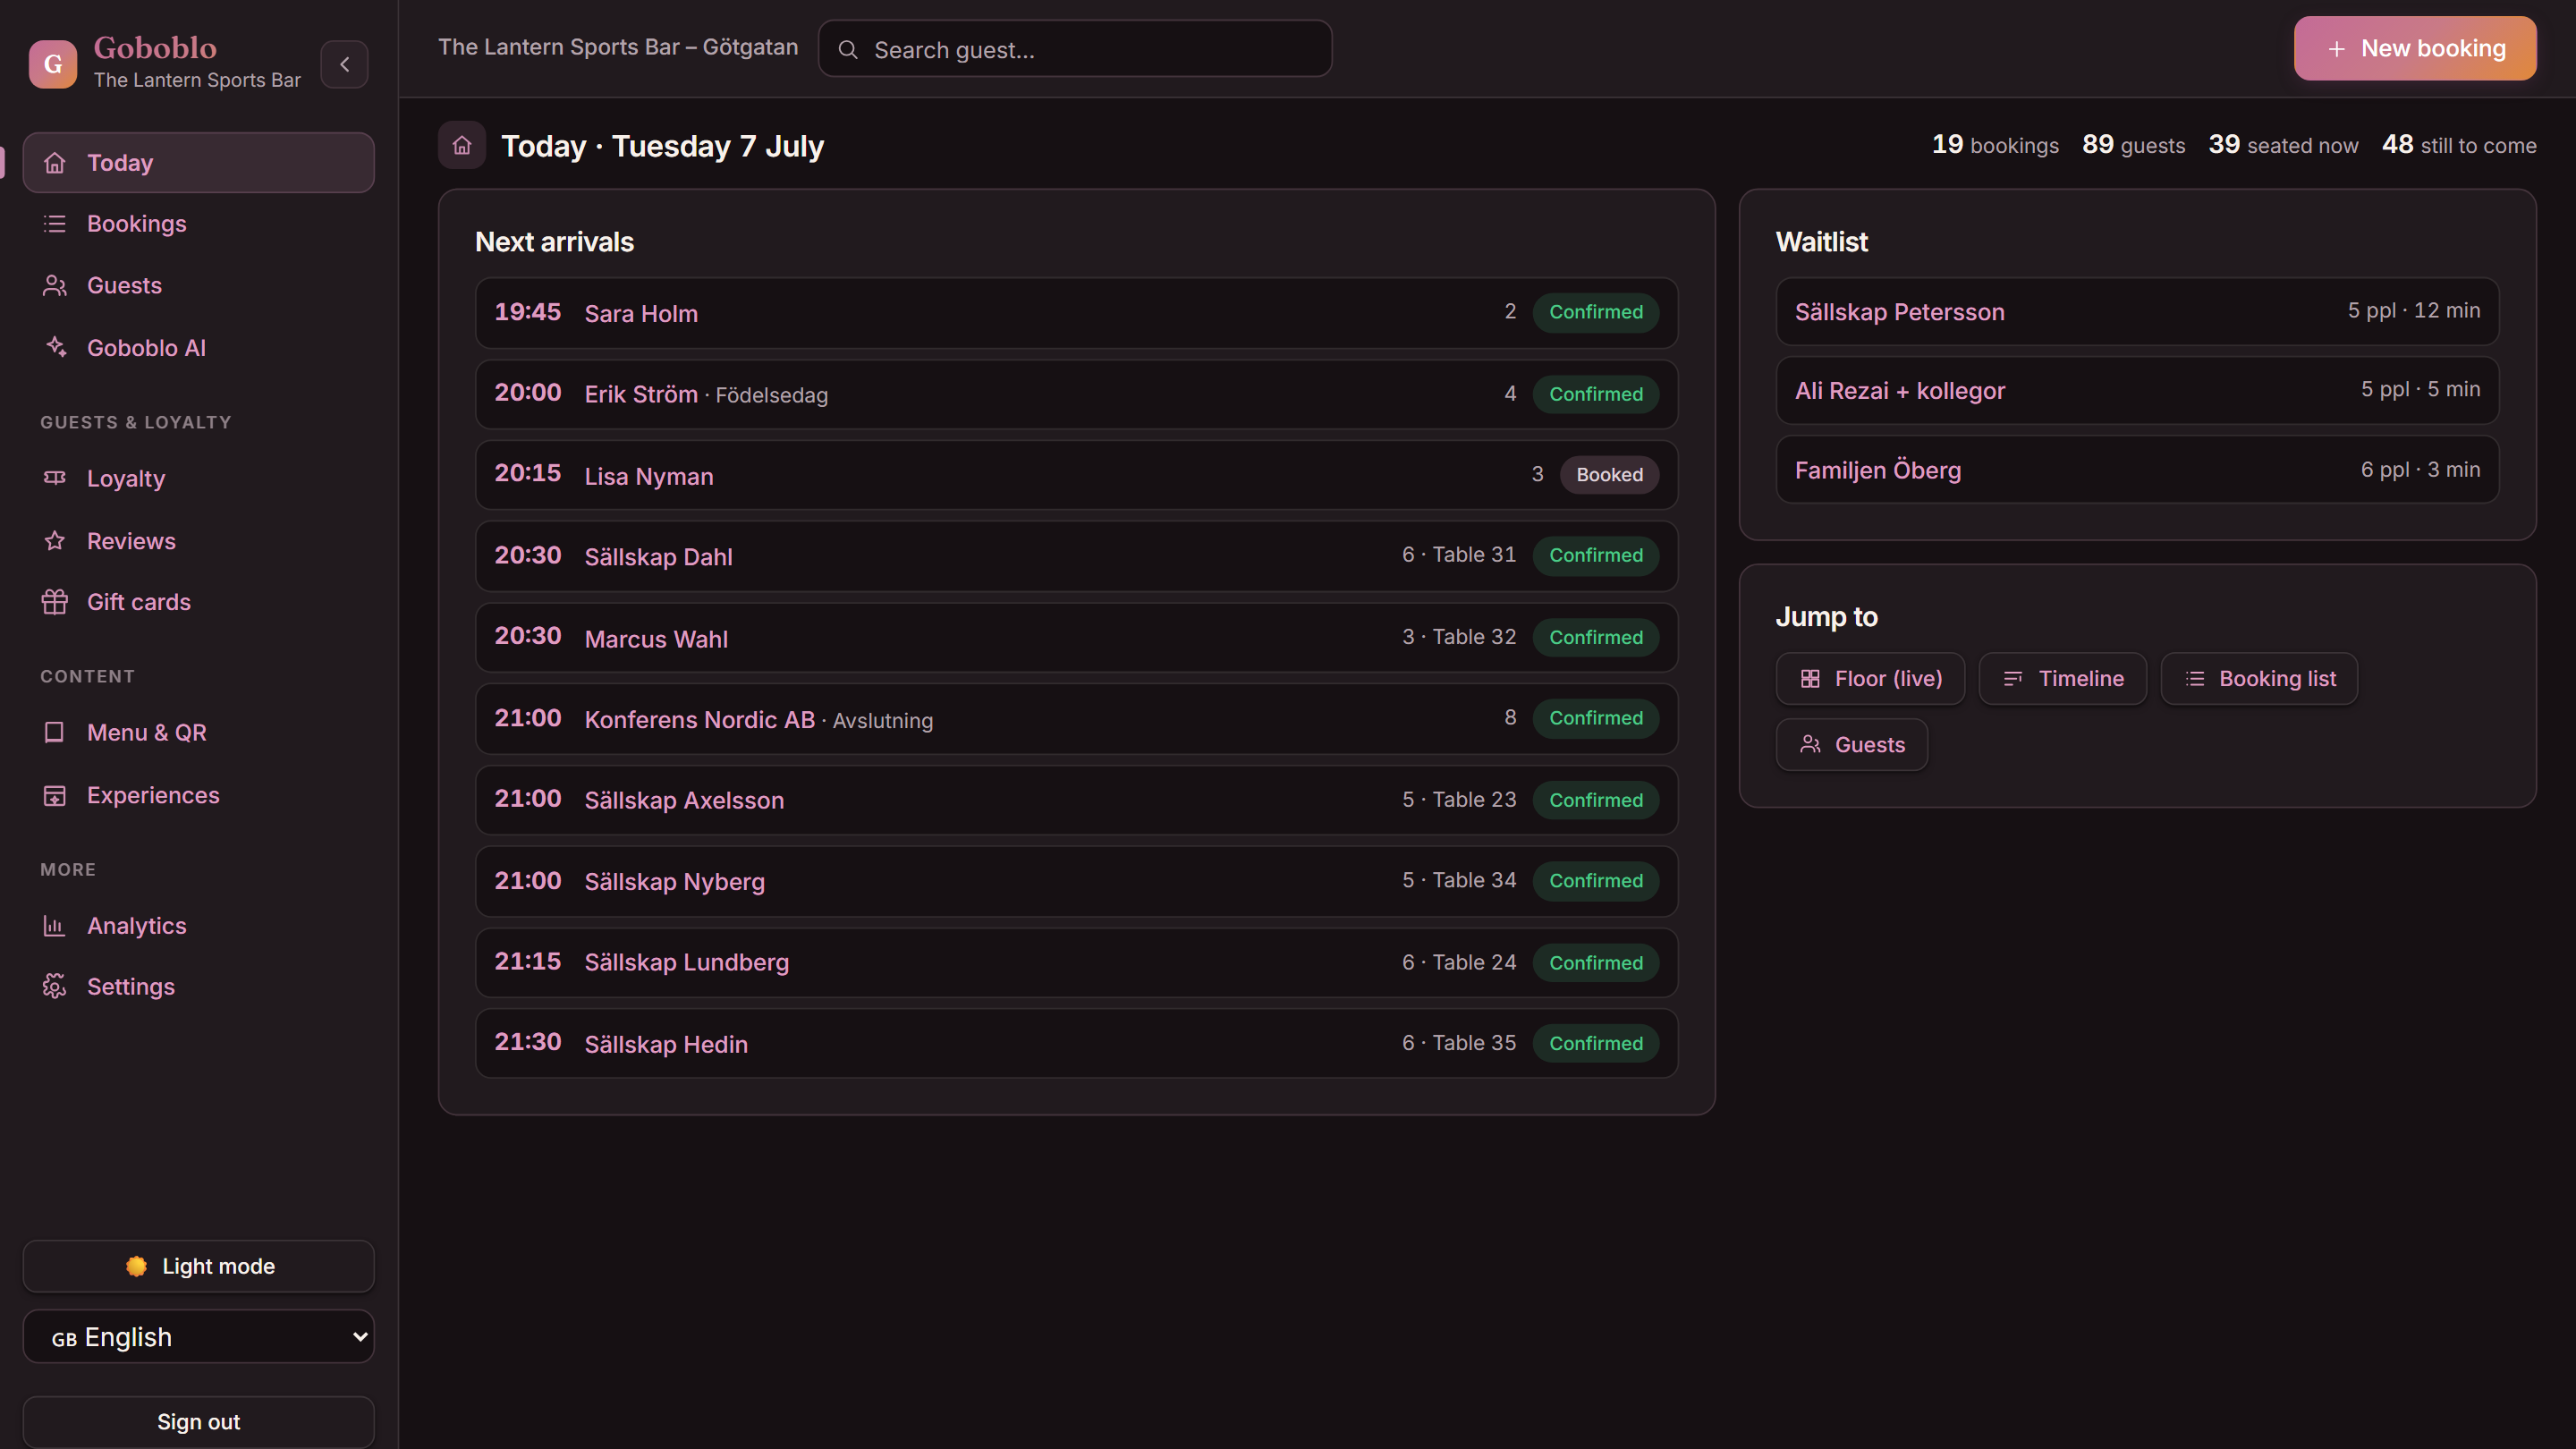Create a New booking
Screen dimensions: 2576x1449
(x=2415, y=48)
